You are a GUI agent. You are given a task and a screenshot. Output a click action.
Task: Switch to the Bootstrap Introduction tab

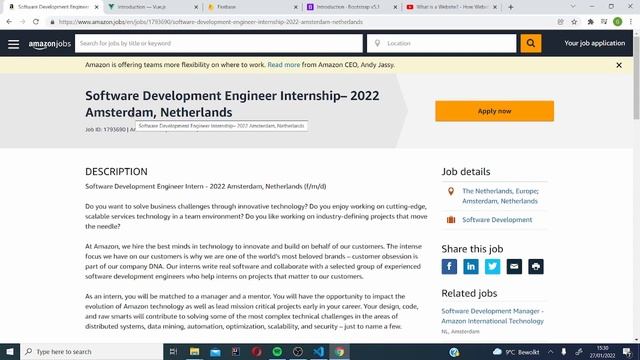click(x=352, y=7)
